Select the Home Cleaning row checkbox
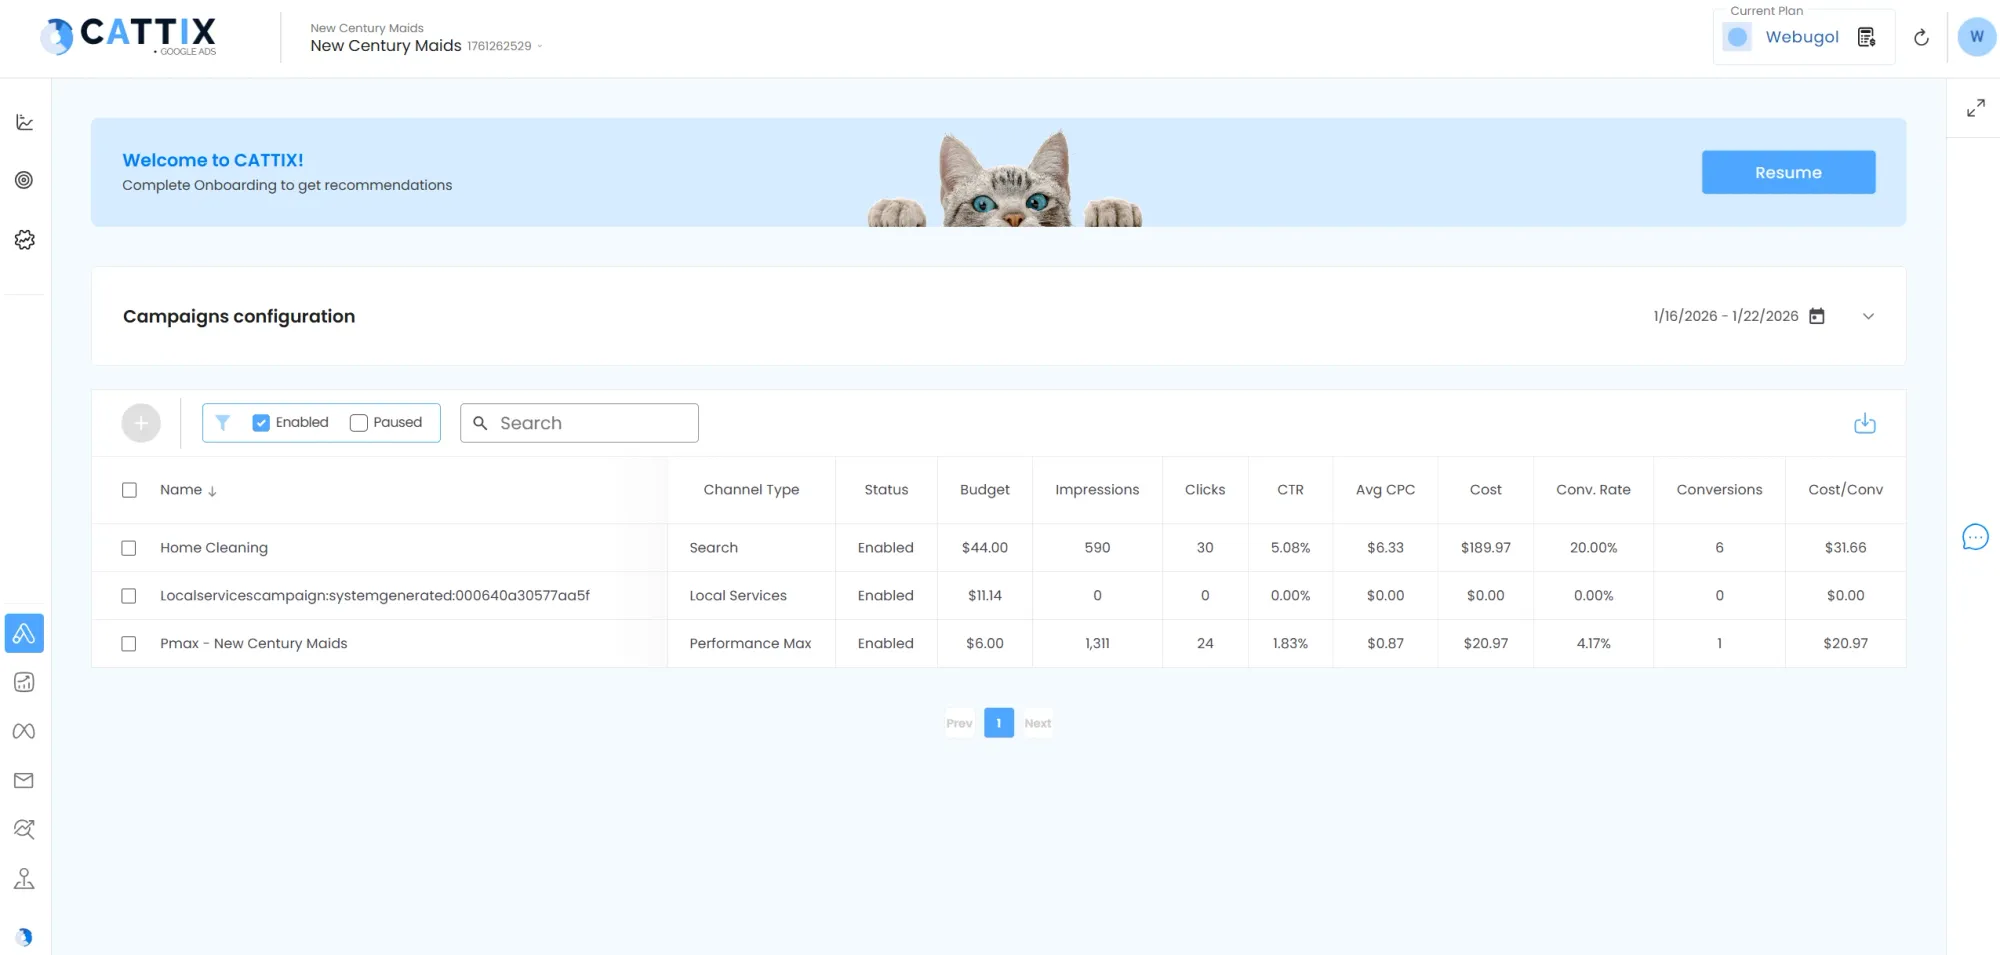The image size is (2000, 955). (x=129, y=548)
